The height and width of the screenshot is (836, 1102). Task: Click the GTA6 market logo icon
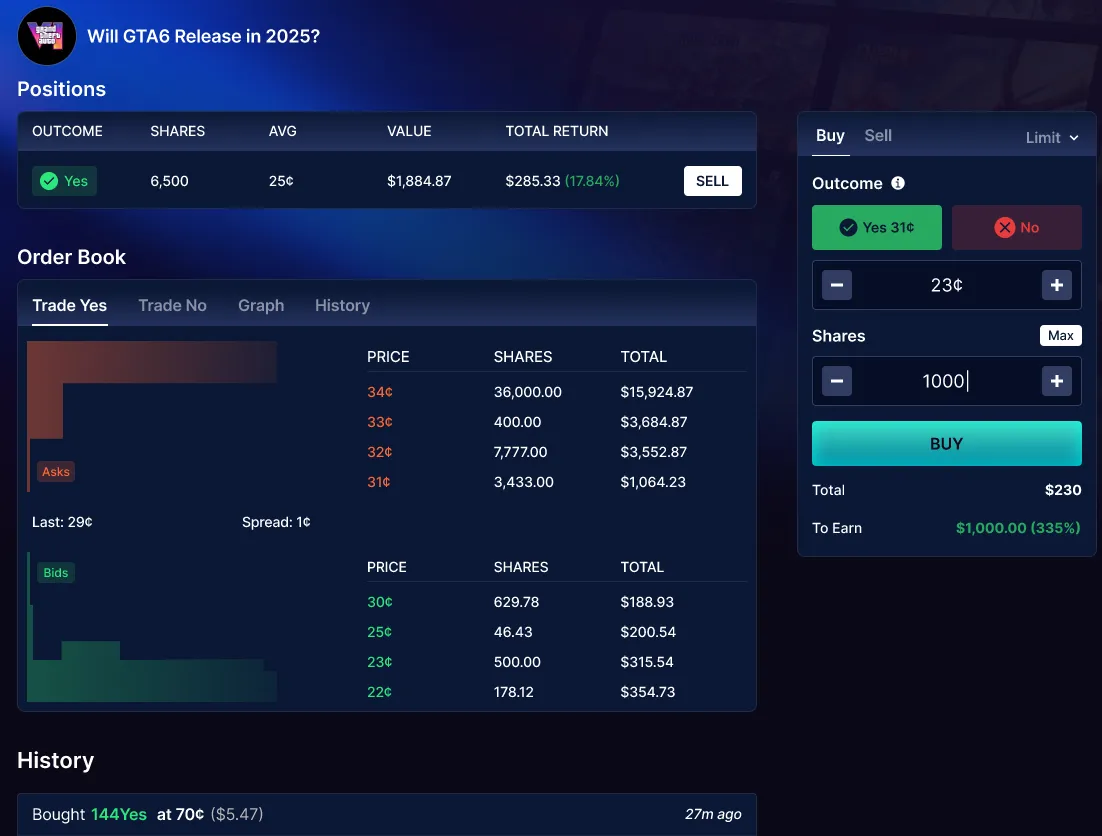[46, 36]
